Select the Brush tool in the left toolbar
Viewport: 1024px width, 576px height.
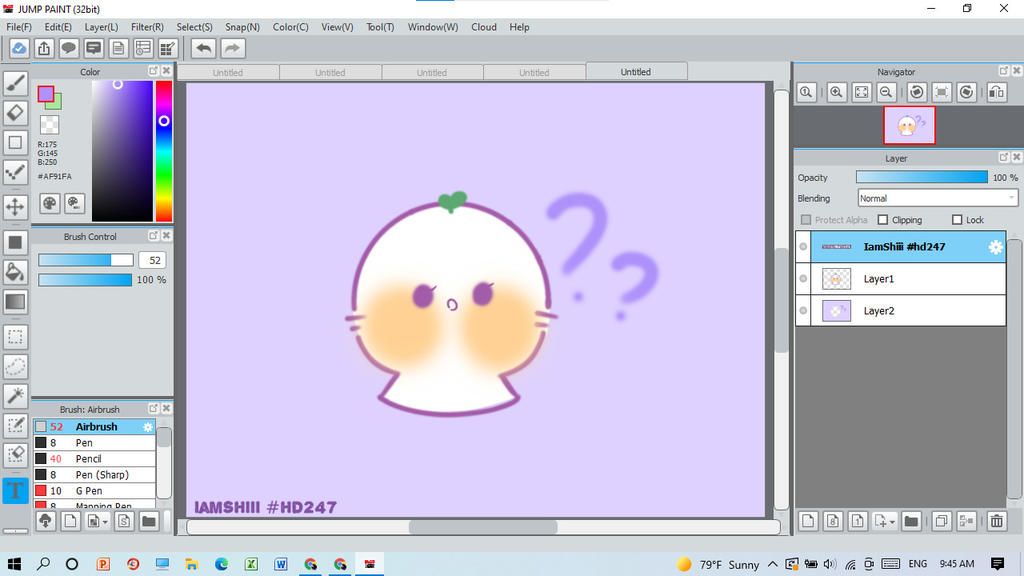(15, 83)
